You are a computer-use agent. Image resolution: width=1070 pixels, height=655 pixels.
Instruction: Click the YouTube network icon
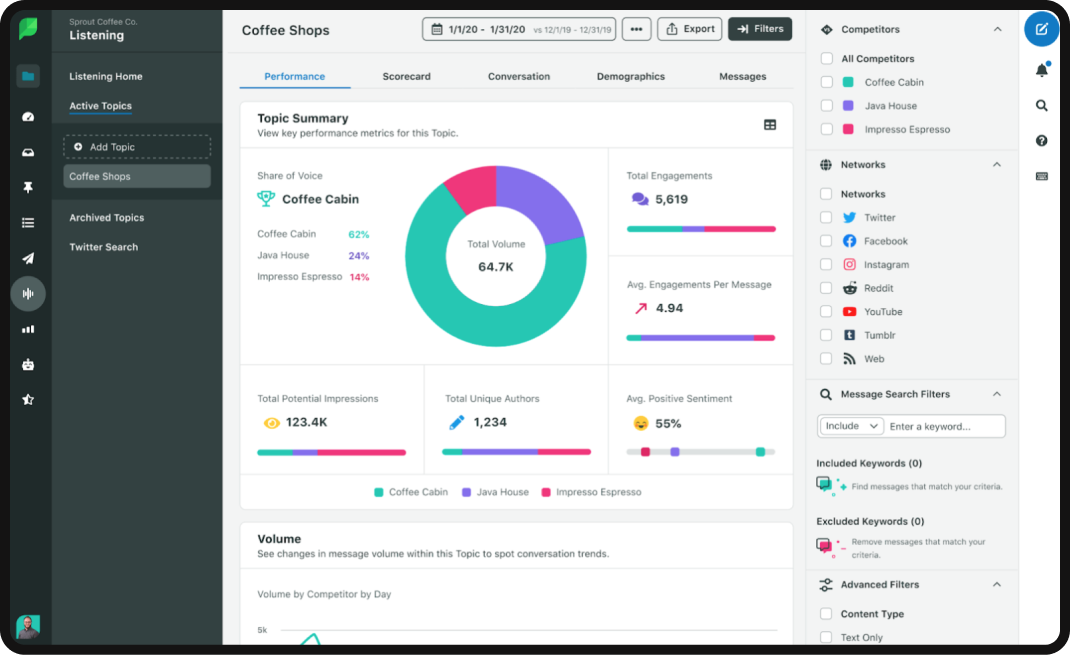tap(849, 312)
